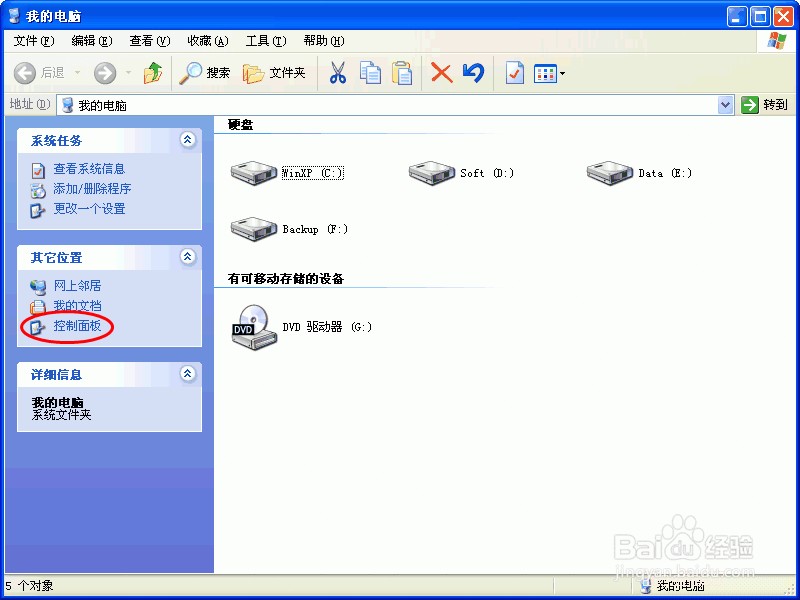Click the WinXP (C:) drive label
Screen dimensions: 800x600
click(x=313, y=173)
